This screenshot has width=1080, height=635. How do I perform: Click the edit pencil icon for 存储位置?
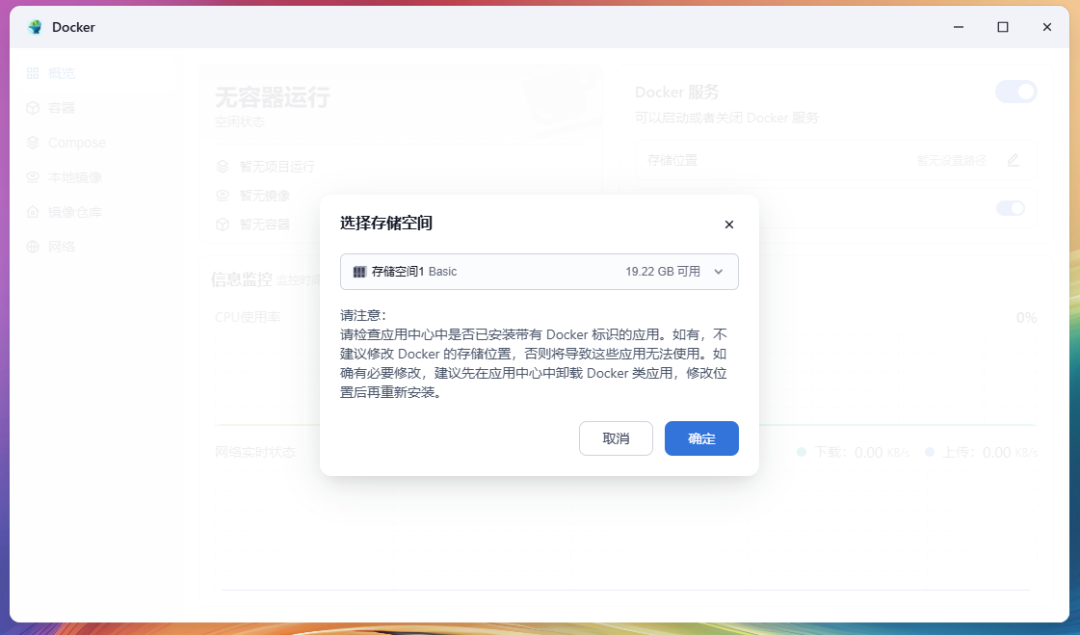click(x=1012, y=160)
